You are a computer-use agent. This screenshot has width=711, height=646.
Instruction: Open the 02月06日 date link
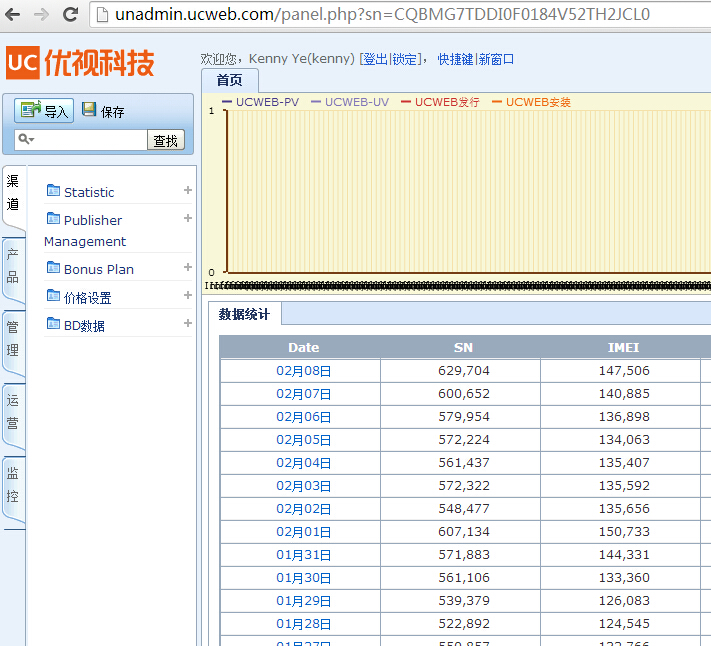(304, 417)
